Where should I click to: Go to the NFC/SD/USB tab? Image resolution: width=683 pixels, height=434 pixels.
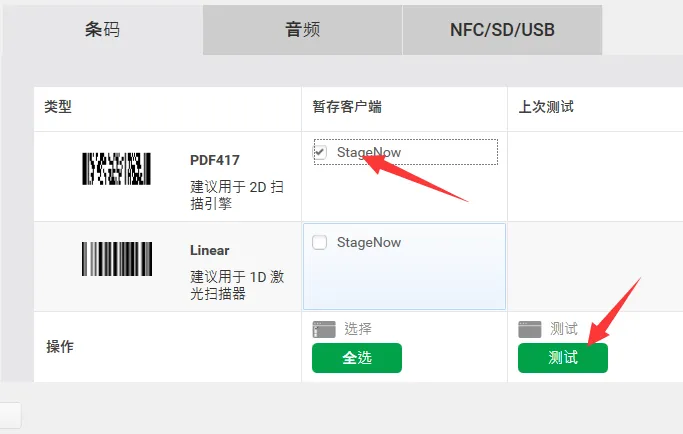click(x=502, y=29)
